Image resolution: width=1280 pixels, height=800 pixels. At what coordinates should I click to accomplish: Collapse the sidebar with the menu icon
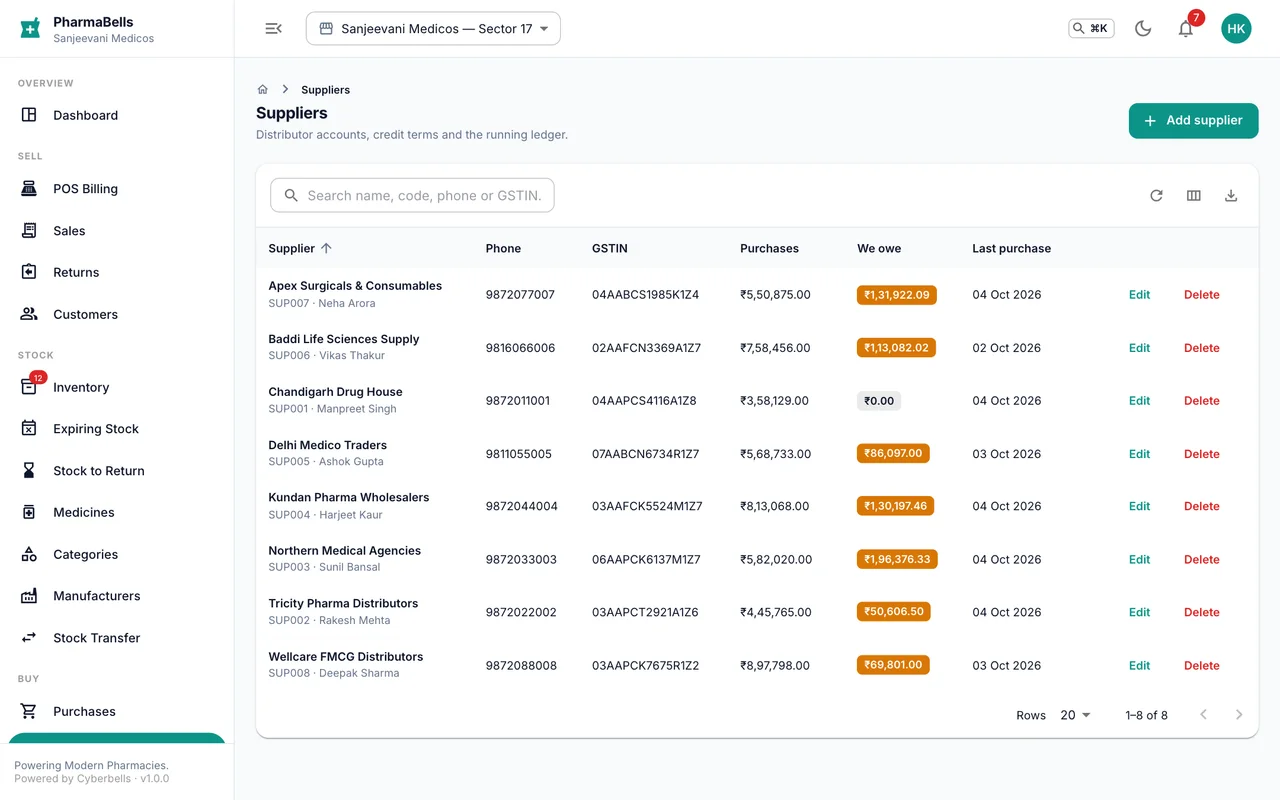pyautogui.click(x=273, y=28)
